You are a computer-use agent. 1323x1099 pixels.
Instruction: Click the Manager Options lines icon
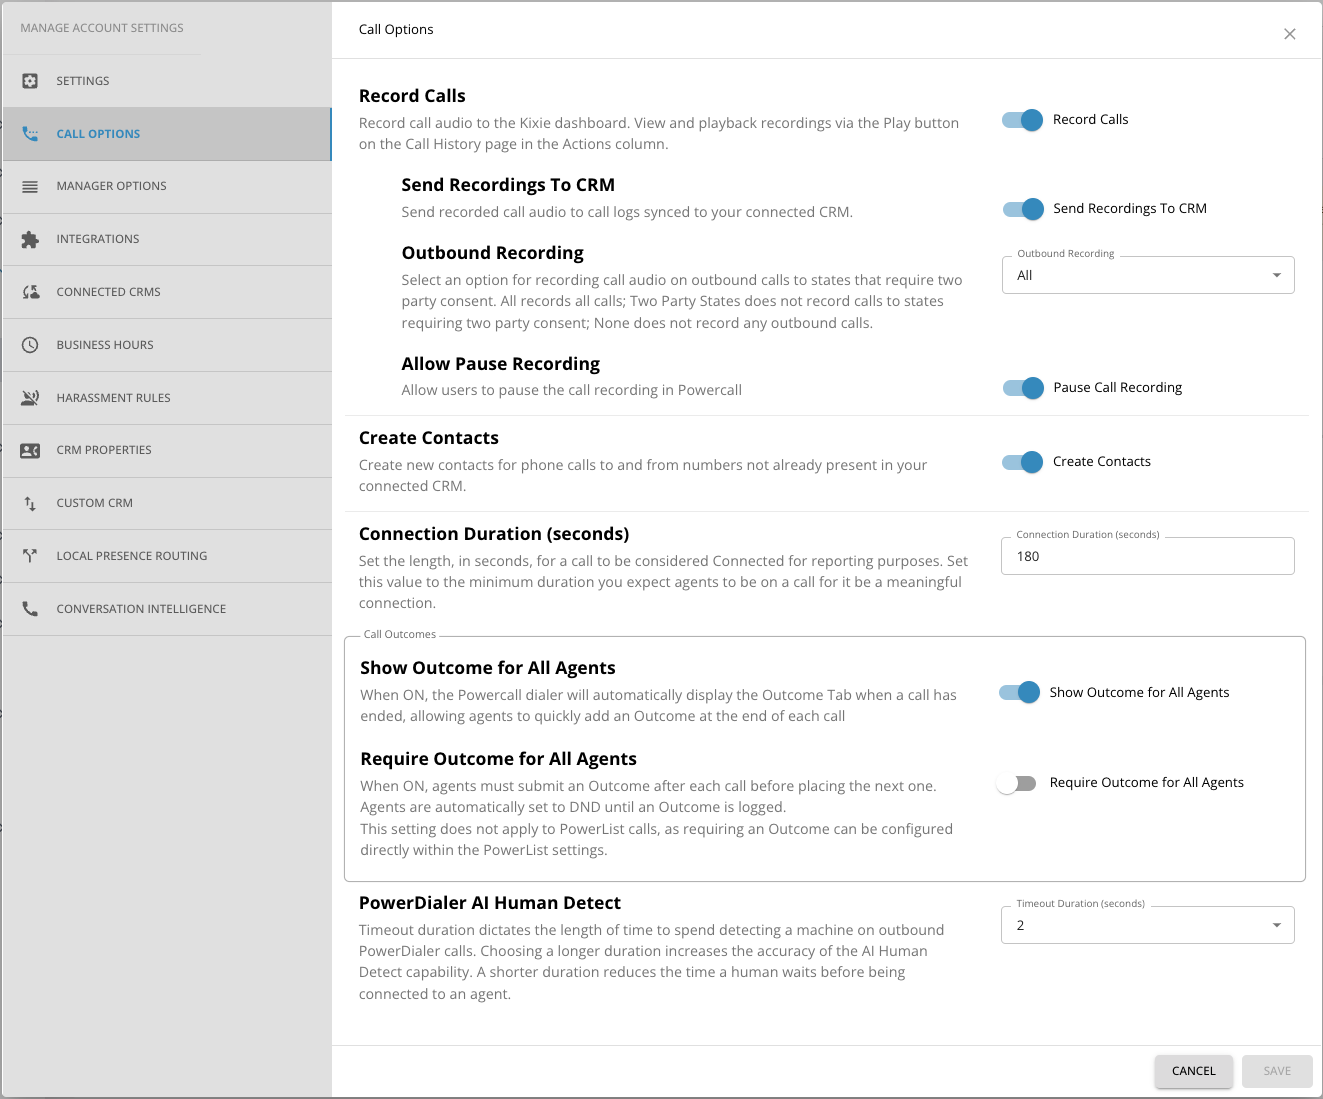(30, 187)
